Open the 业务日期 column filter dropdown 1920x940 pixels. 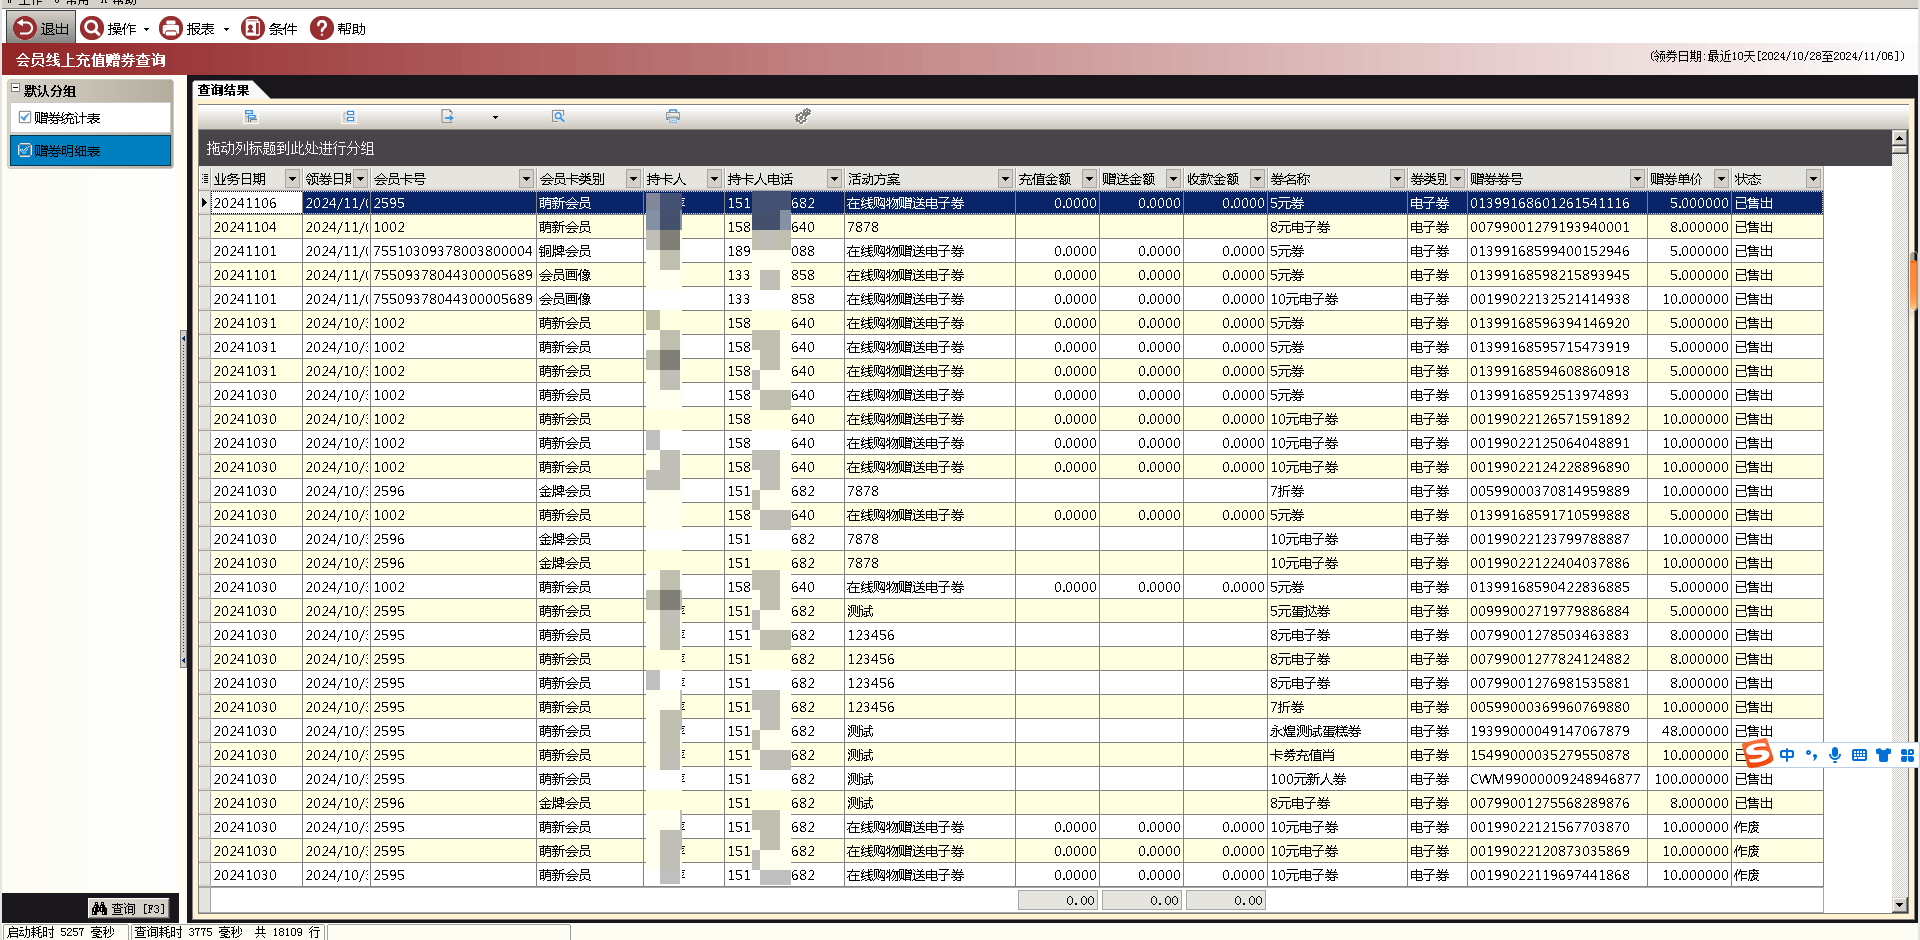coord(292,179)
